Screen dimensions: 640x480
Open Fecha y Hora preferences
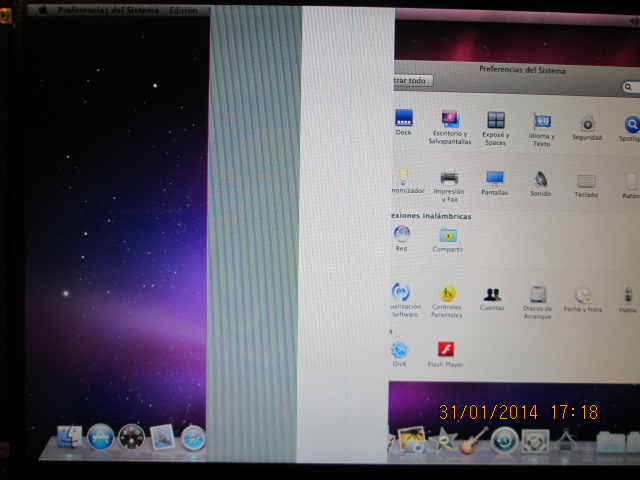[x=582, y=296]
